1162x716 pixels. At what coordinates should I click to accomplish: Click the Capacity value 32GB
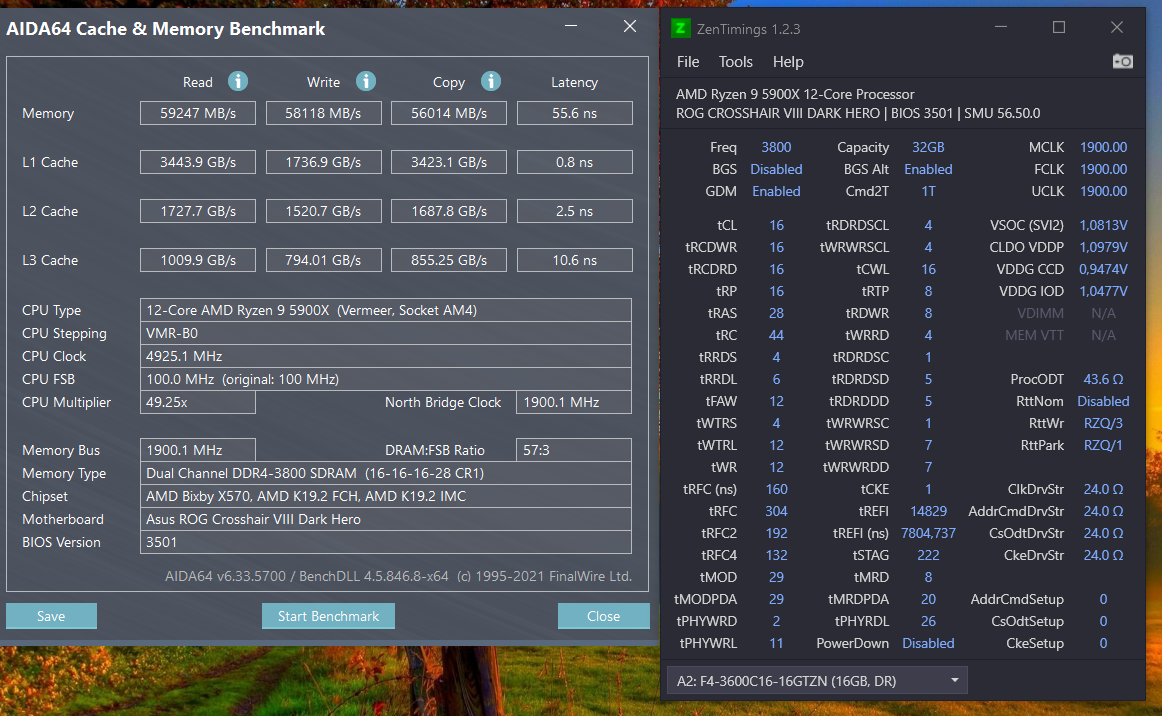928,147
